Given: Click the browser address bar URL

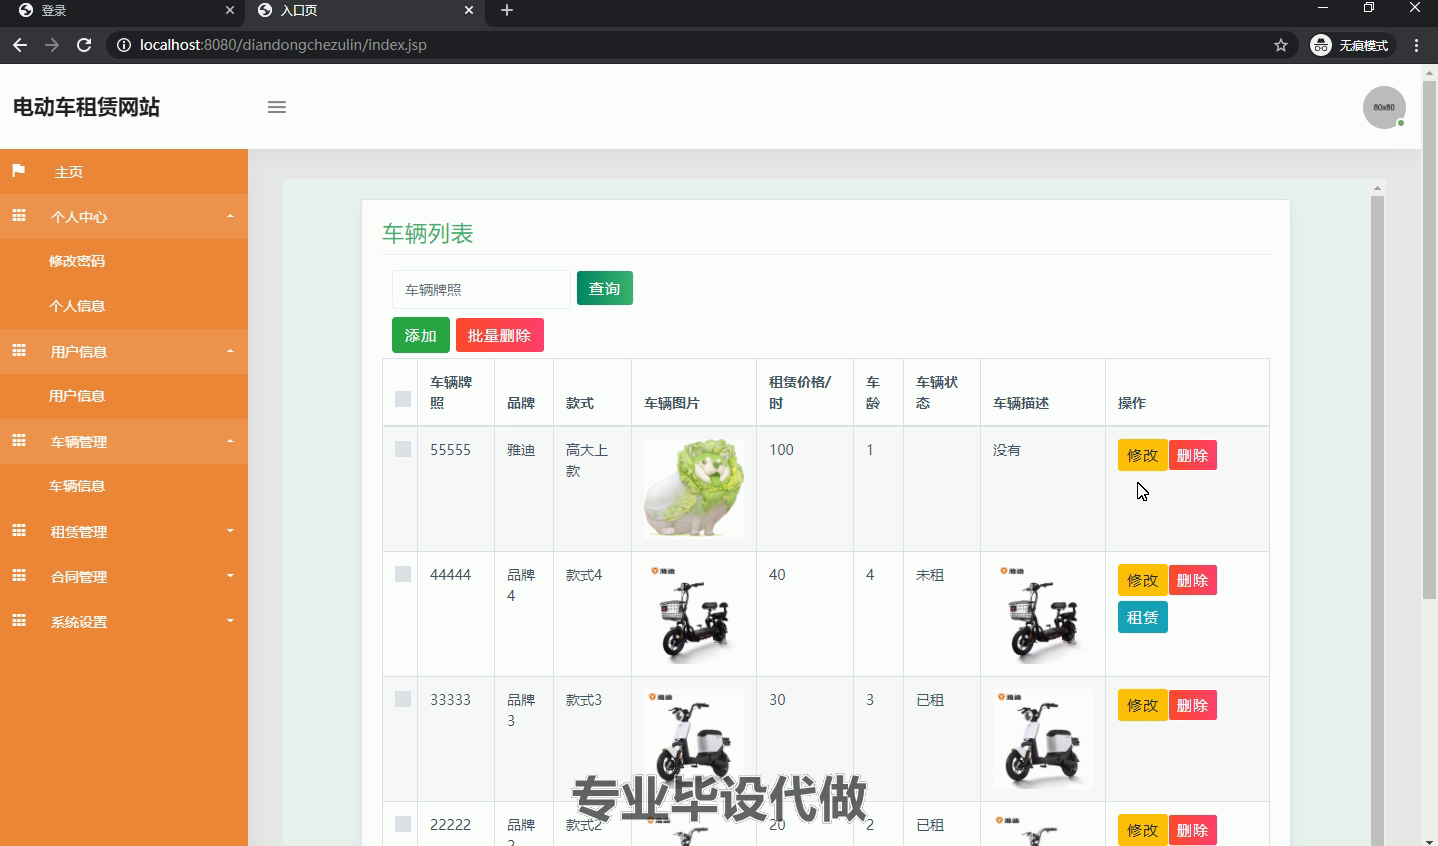Looking at the screenshot, I should (x=283, y=45).
